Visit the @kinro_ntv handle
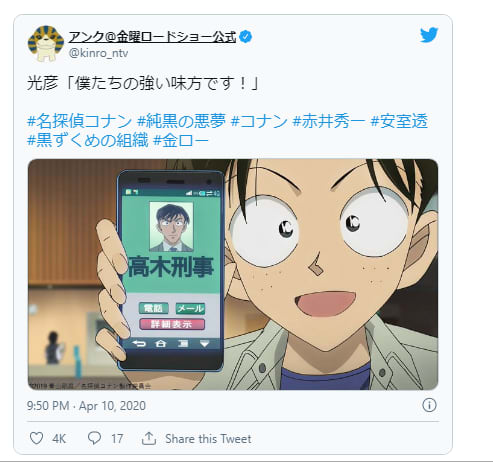This screenshot has height=464, width=493. [x=98, y=53]
